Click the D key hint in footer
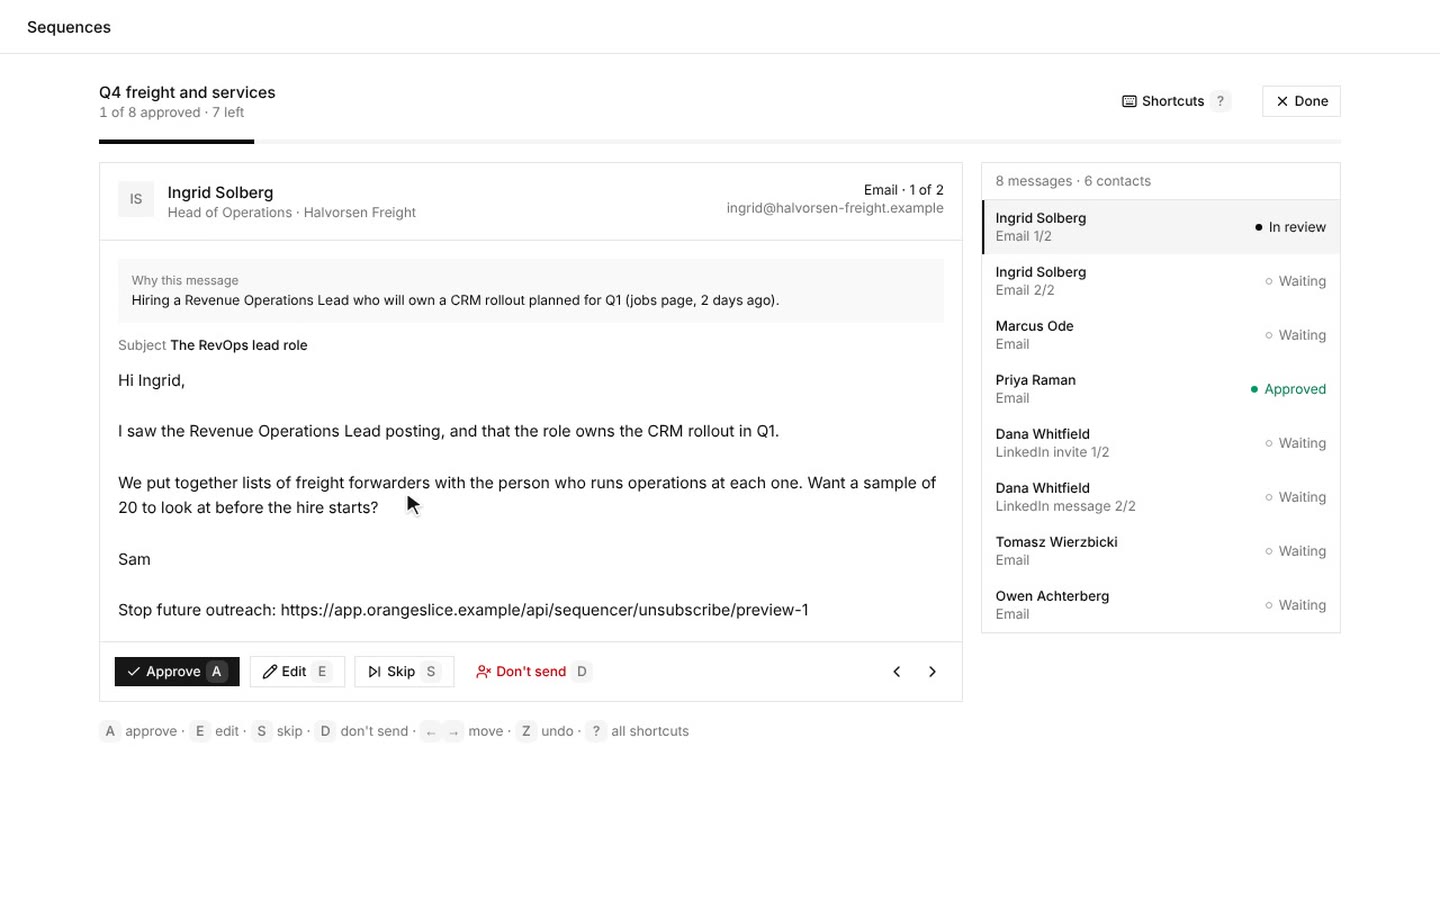Viewport: 1440px width, 900px height. click(x=325, y=731)
